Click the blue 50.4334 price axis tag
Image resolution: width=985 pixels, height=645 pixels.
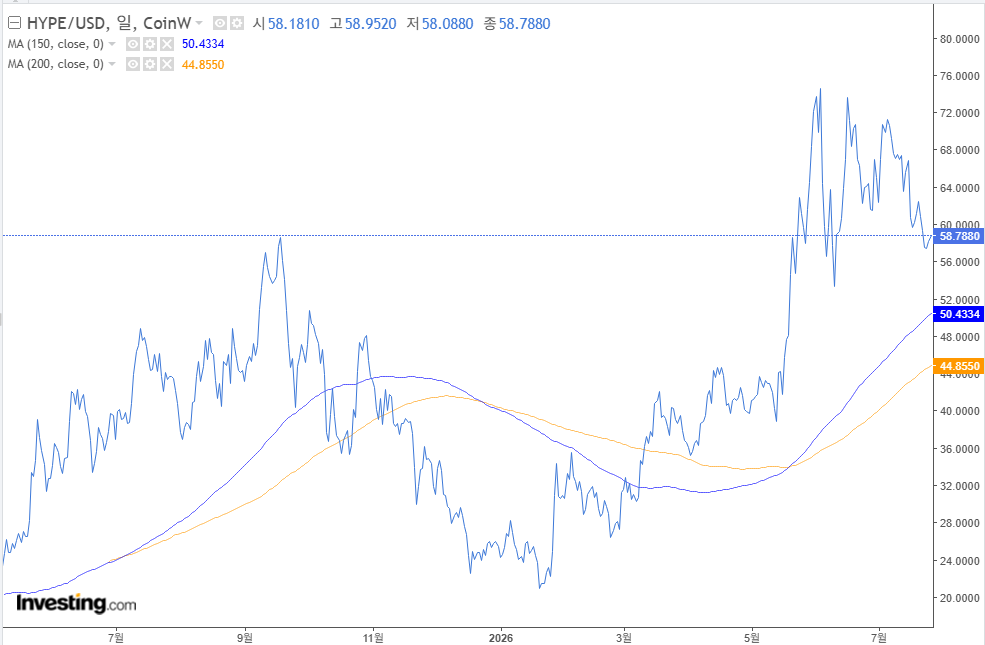click(959, 314)
